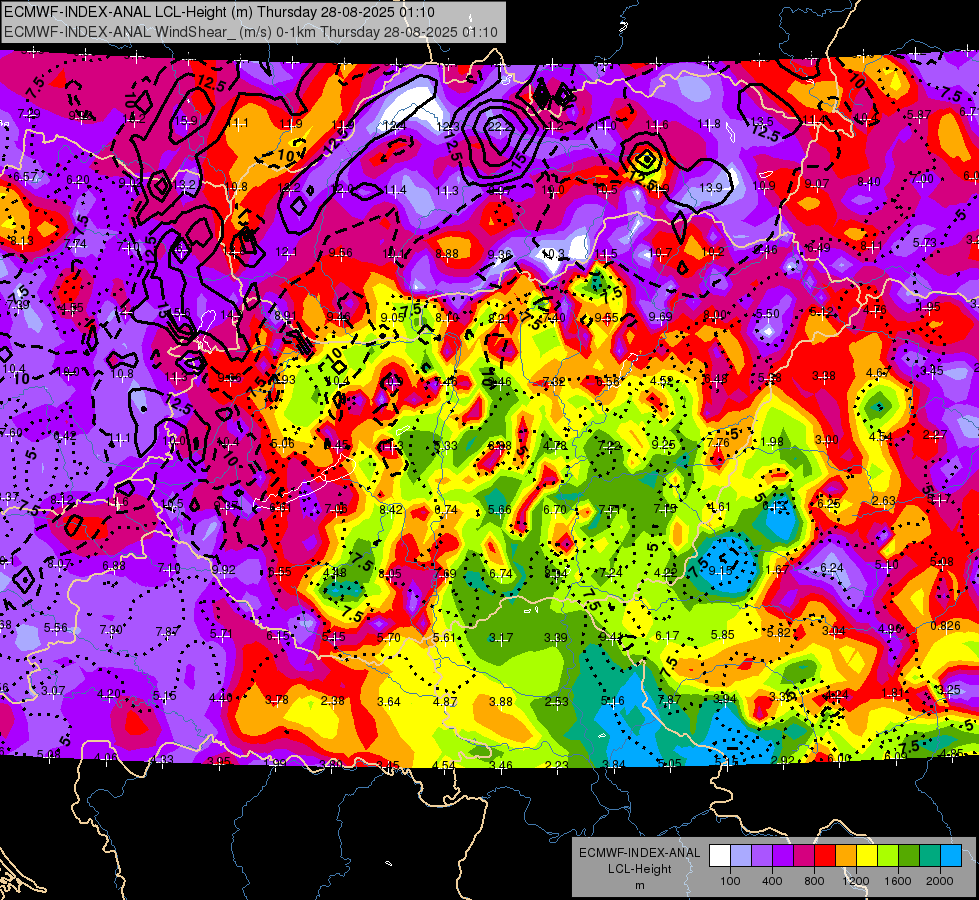Click the medium purple legend swatch
The image size is (979, 900).
[762, 856]
